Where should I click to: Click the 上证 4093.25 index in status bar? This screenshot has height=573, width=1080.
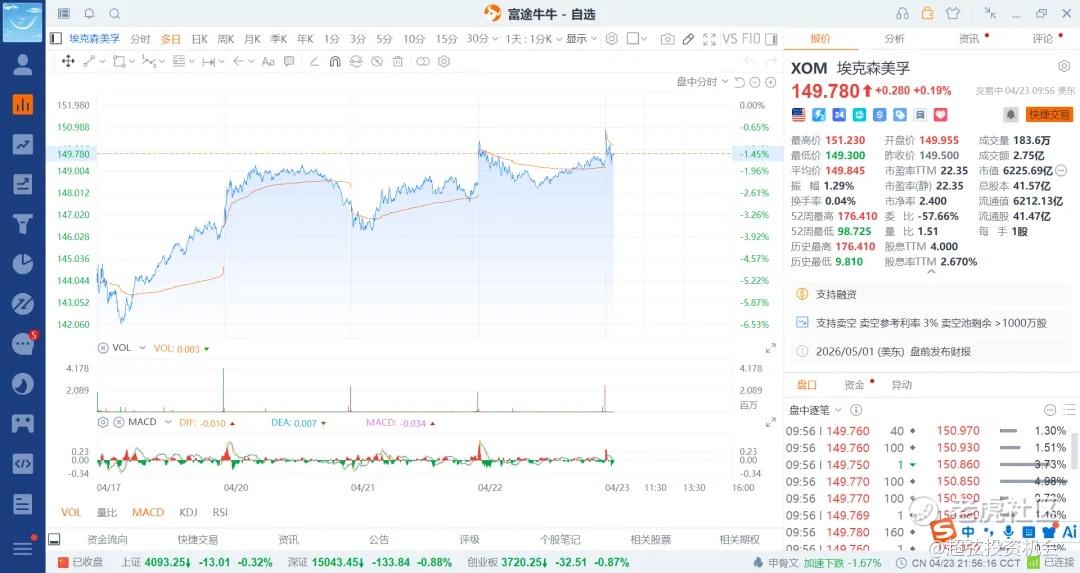[196, 563]
